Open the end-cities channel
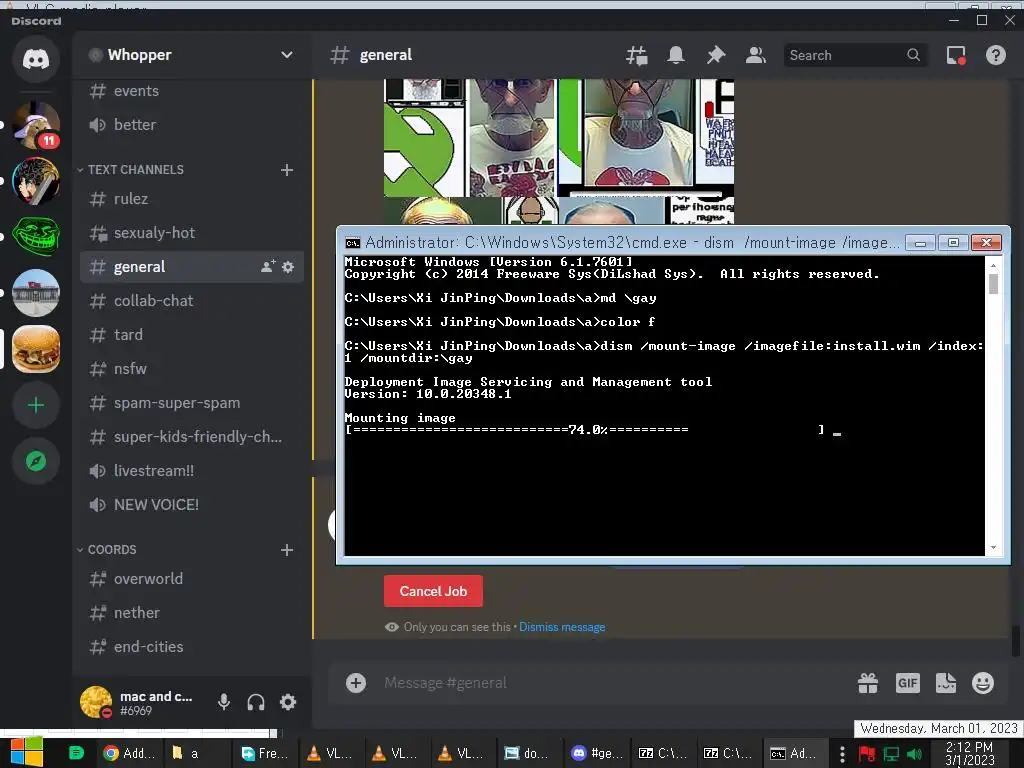The height and width of the screenshot is (768, 1024). (191, 647)
